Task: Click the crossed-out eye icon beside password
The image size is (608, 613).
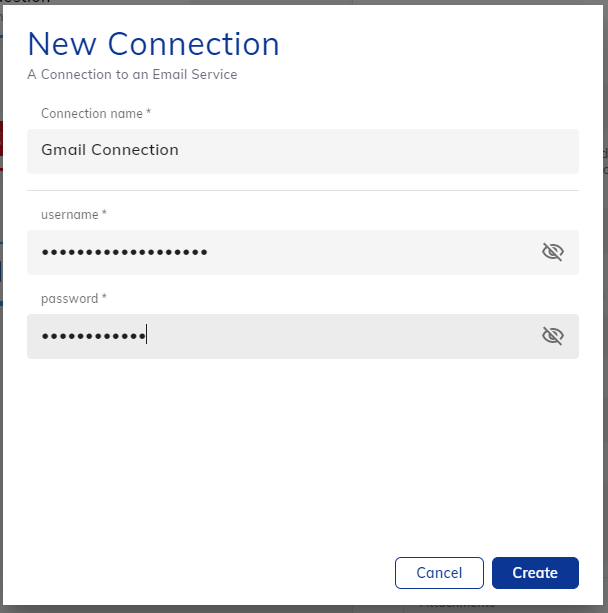Action: [x=552, y=336]
